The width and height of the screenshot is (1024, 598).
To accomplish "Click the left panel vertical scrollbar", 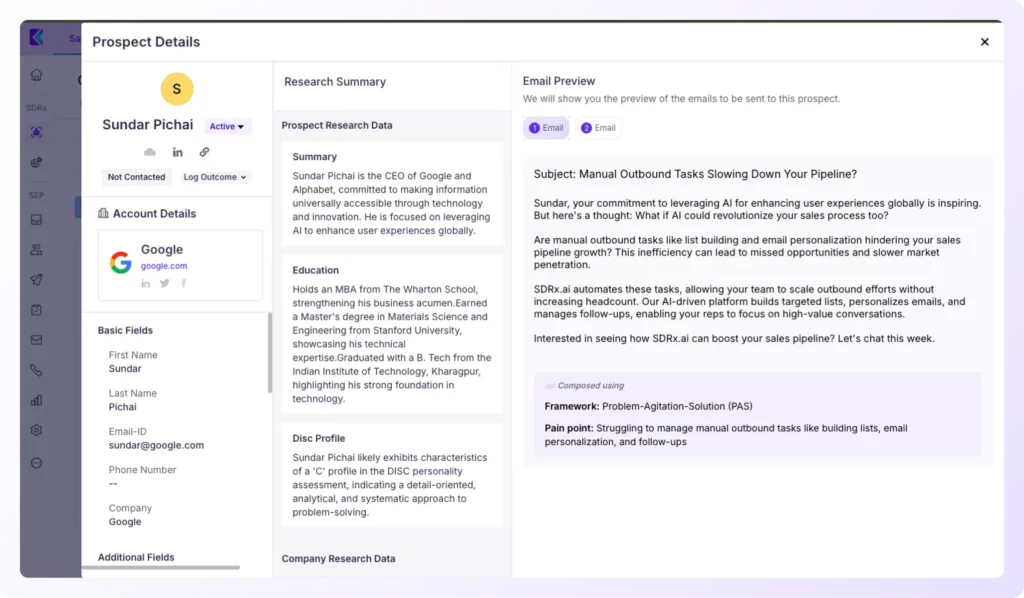I will (x=270, y=353).
